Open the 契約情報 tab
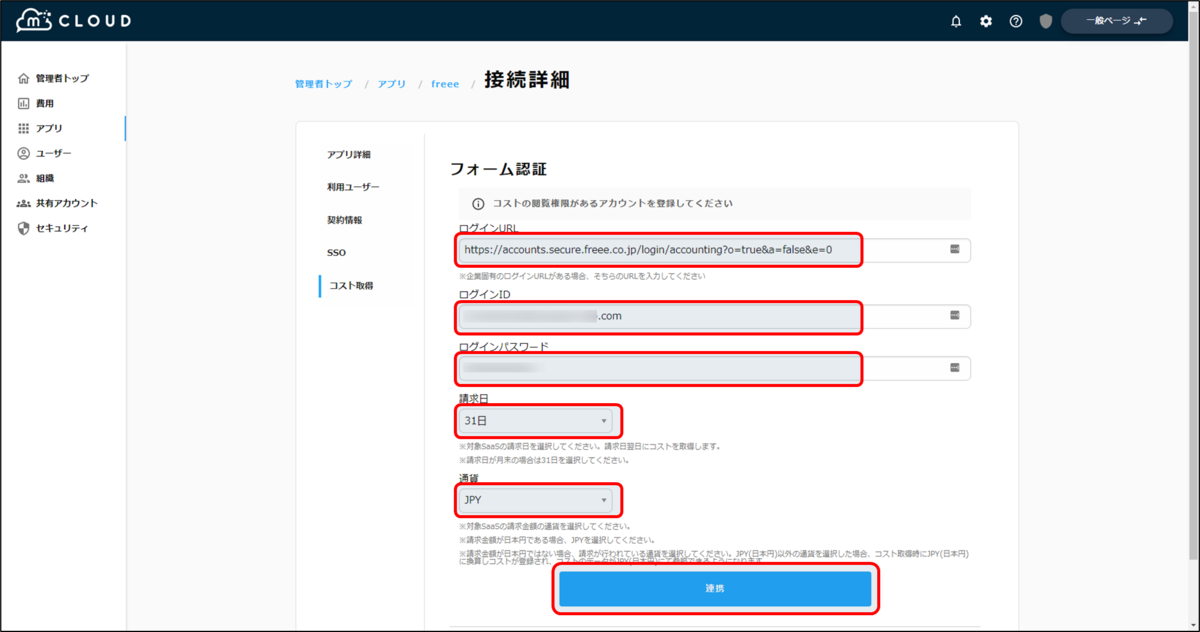 [x=345, y=220]
